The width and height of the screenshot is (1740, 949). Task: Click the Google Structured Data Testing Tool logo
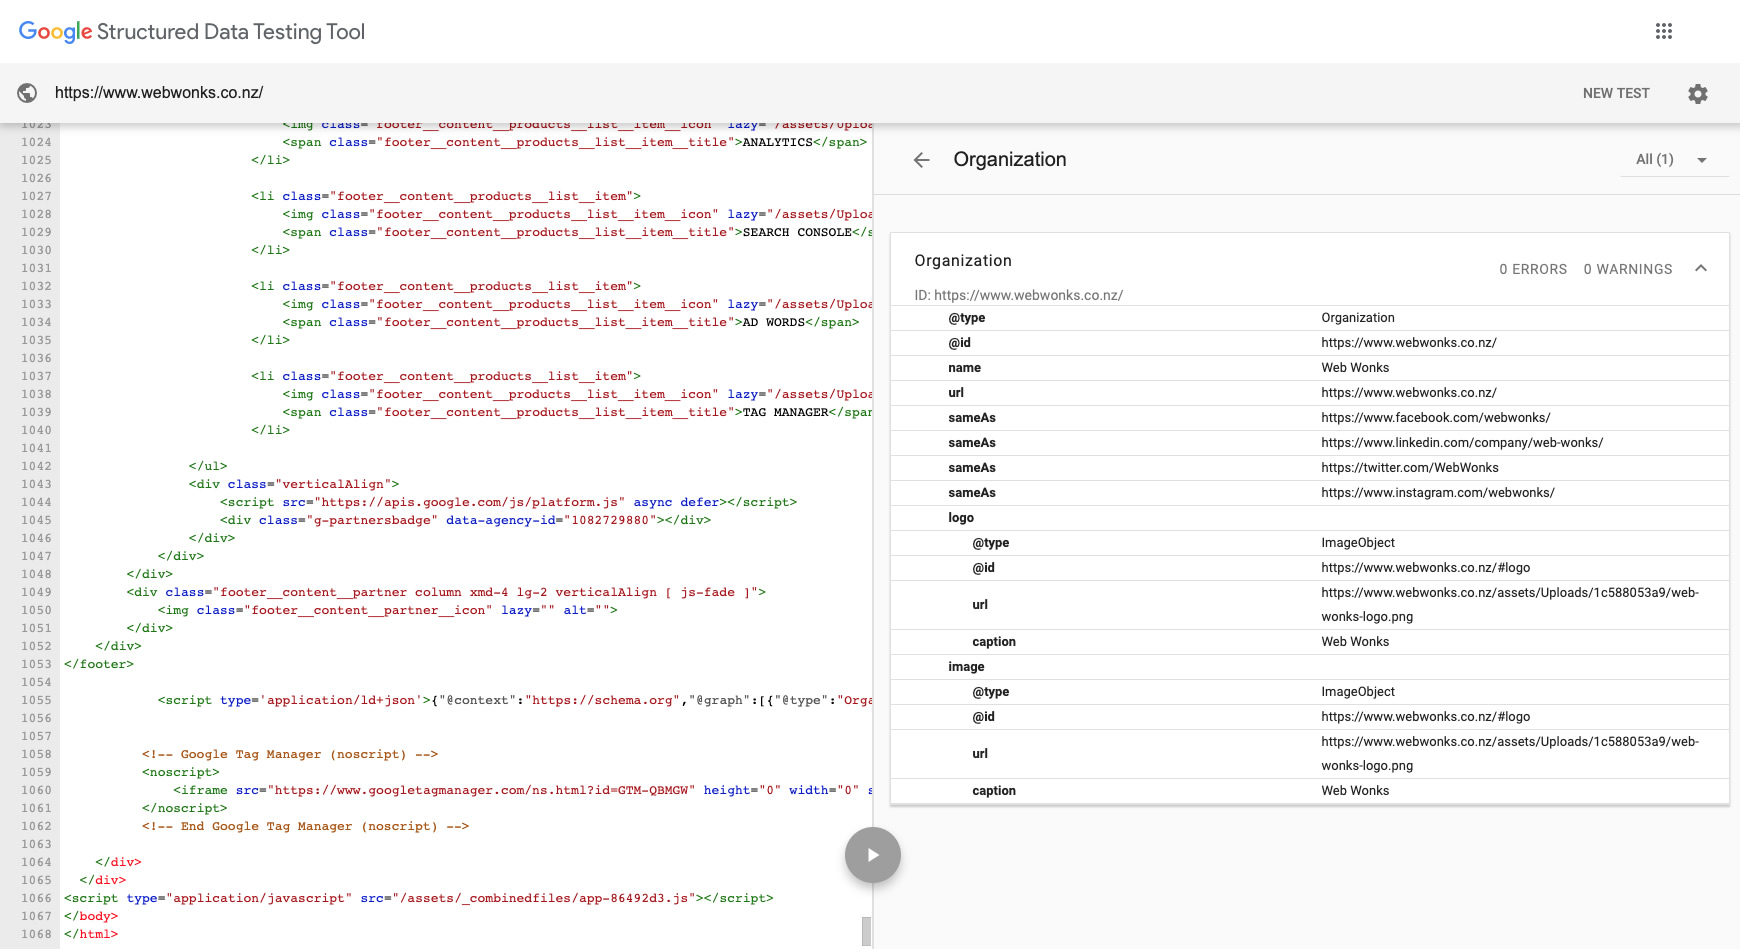click(x=192, y=32)
